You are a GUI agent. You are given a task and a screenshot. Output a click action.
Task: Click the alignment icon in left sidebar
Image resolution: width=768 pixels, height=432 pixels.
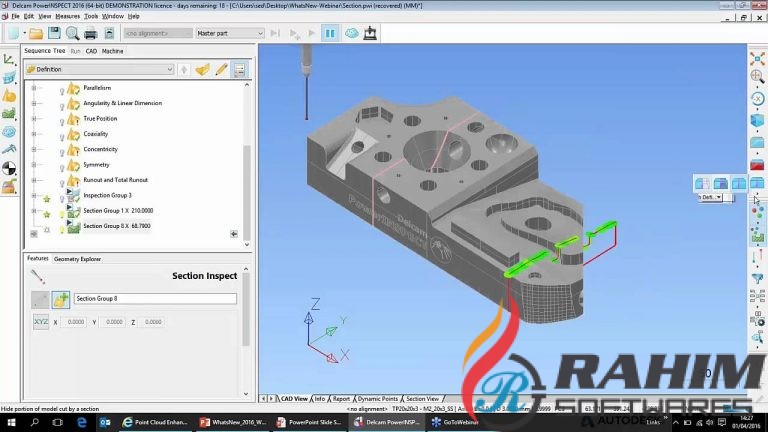pyautogui.click(x=9, y=60)
